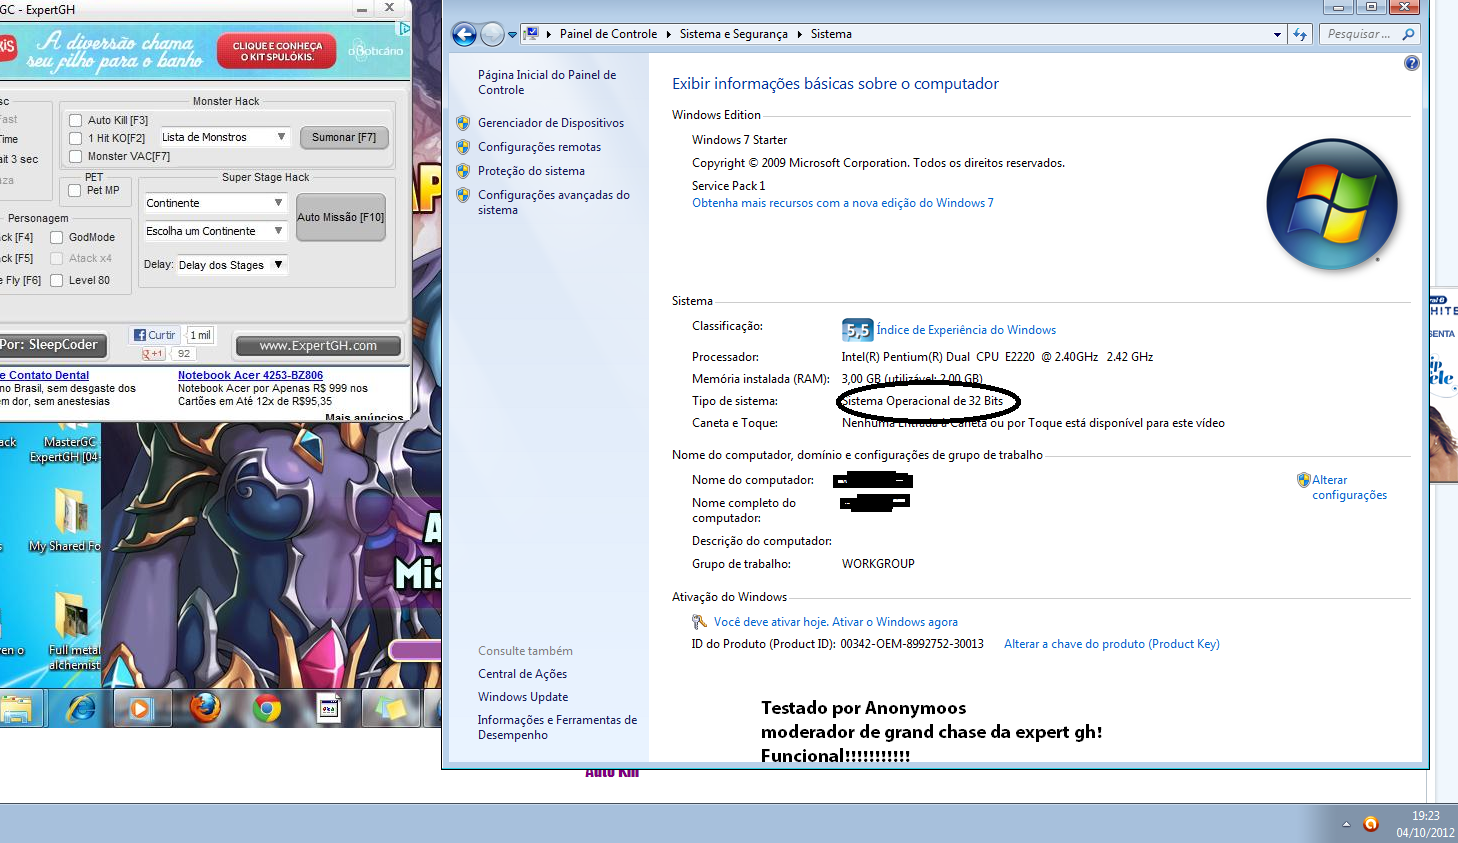1458x843 pixels.
Task: Click the keys icon beside activation notice
Action: point(700,622)
